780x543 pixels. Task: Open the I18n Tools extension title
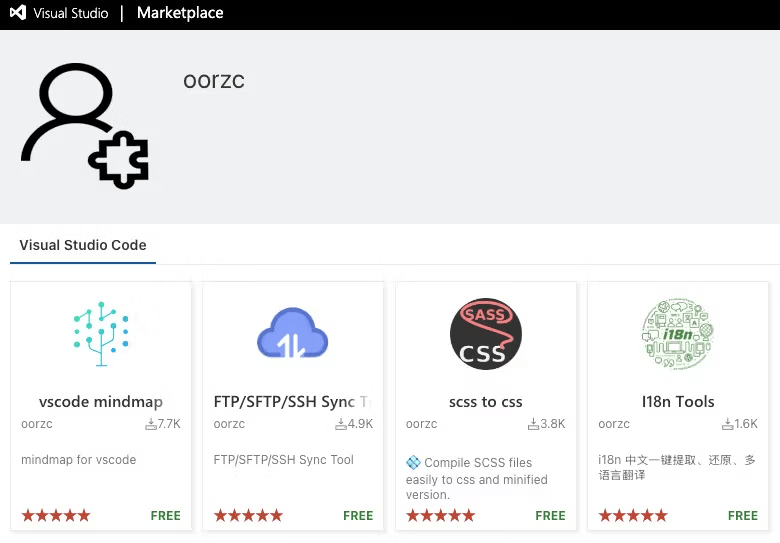click(x=678, y=402)
